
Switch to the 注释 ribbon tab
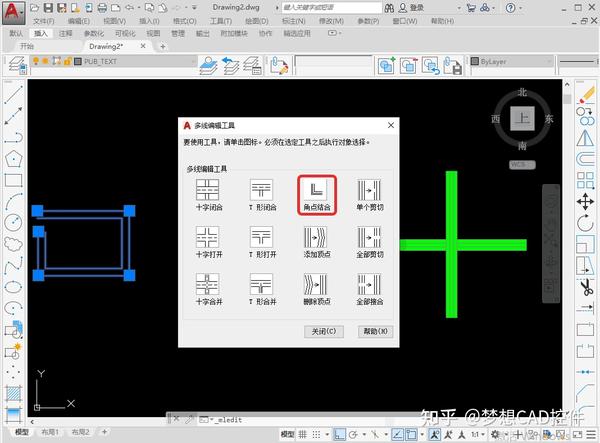click(65, 33)
